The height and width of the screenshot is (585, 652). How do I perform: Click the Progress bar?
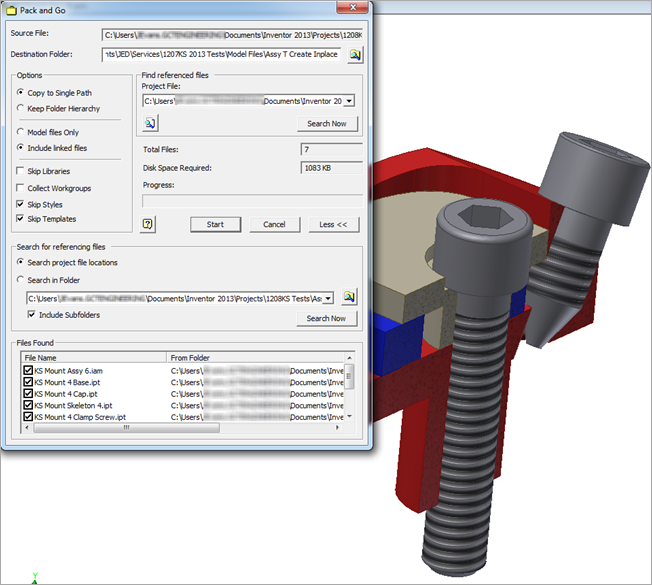[x=252, y=201]
